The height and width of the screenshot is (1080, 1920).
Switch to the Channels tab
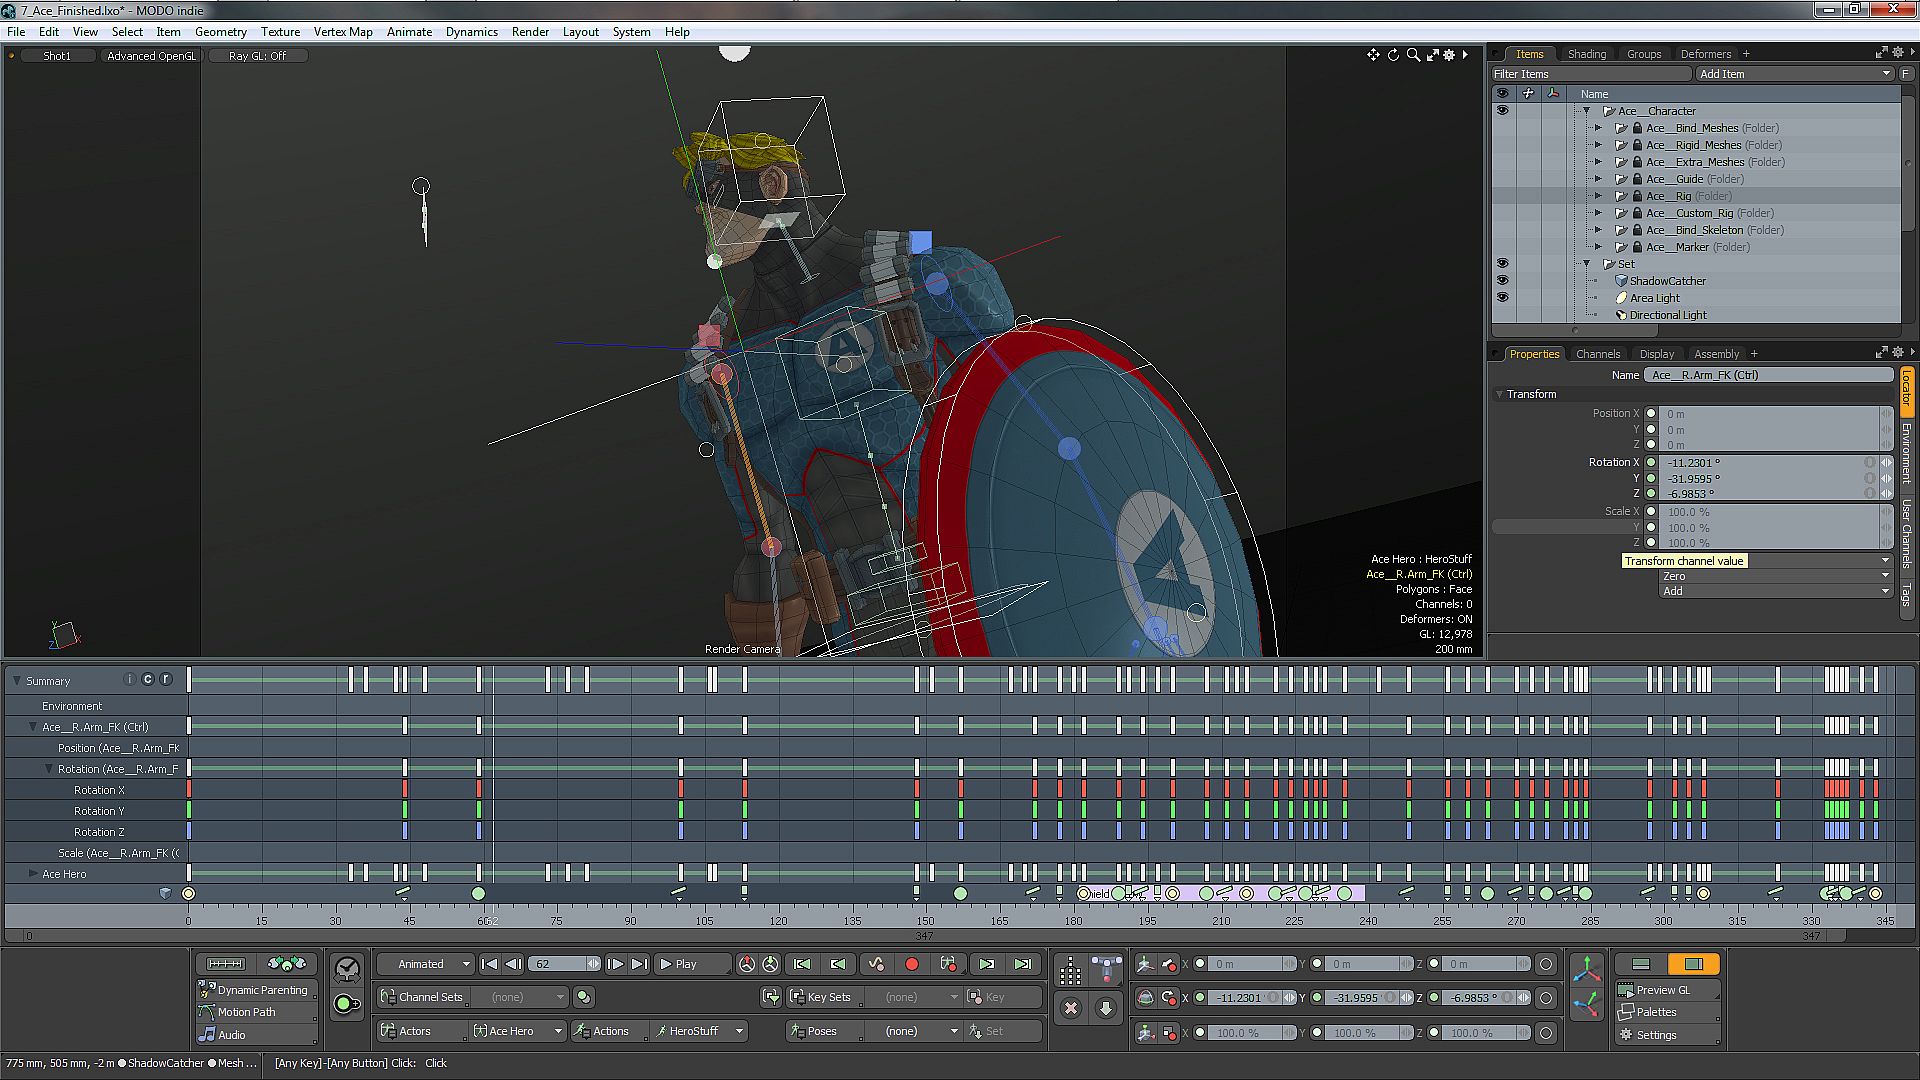[x=1597, y=354]
